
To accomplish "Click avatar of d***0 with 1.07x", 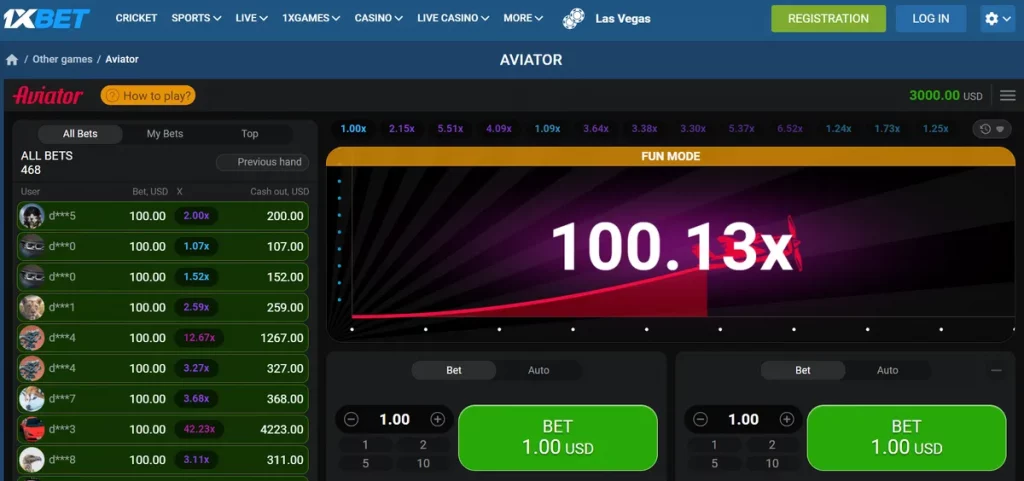I will tap(31, 247).
